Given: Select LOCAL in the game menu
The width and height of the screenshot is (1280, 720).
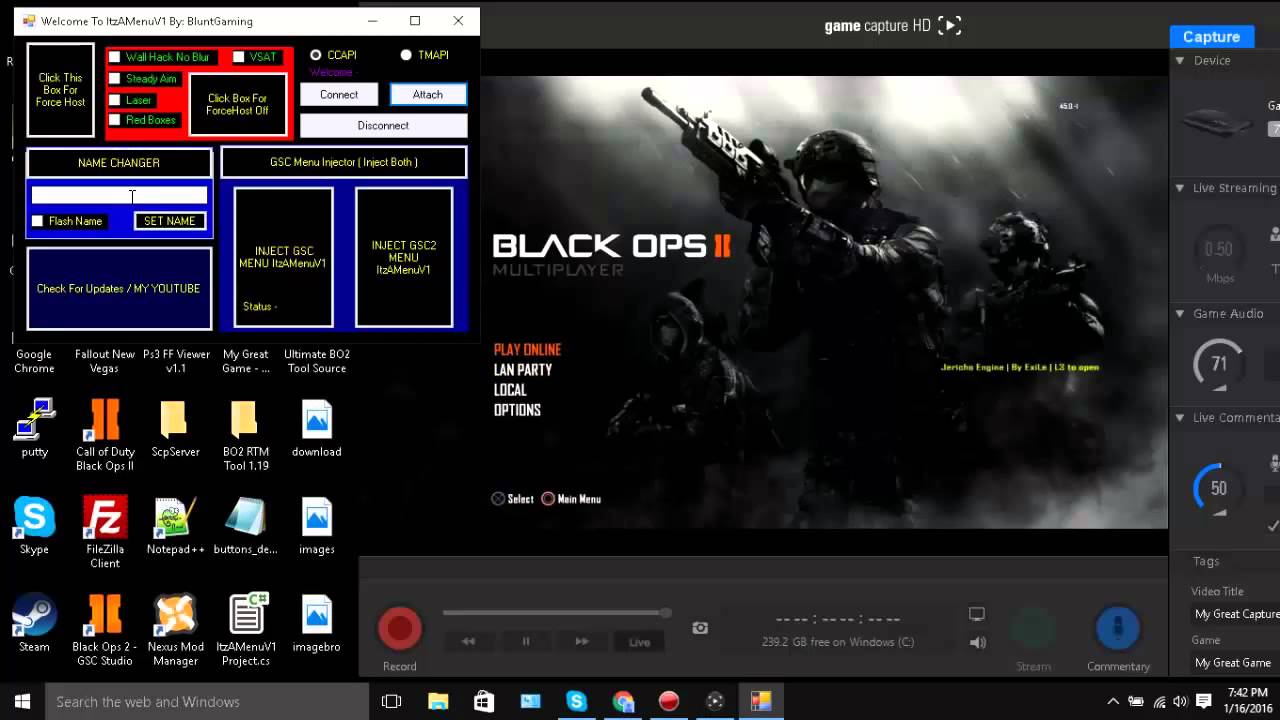Looking at the screenshot, I should click(510, 389).
